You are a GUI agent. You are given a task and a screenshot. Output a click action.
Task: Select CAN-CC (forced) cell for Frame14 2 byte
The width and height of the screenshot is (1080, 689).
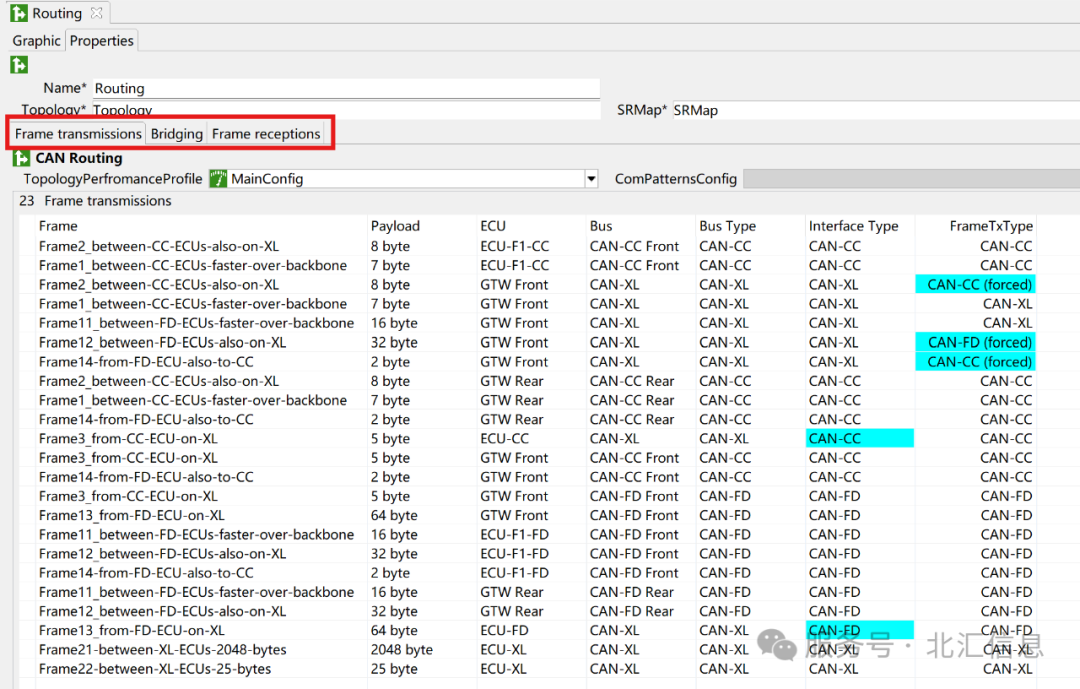coord(975,362)
